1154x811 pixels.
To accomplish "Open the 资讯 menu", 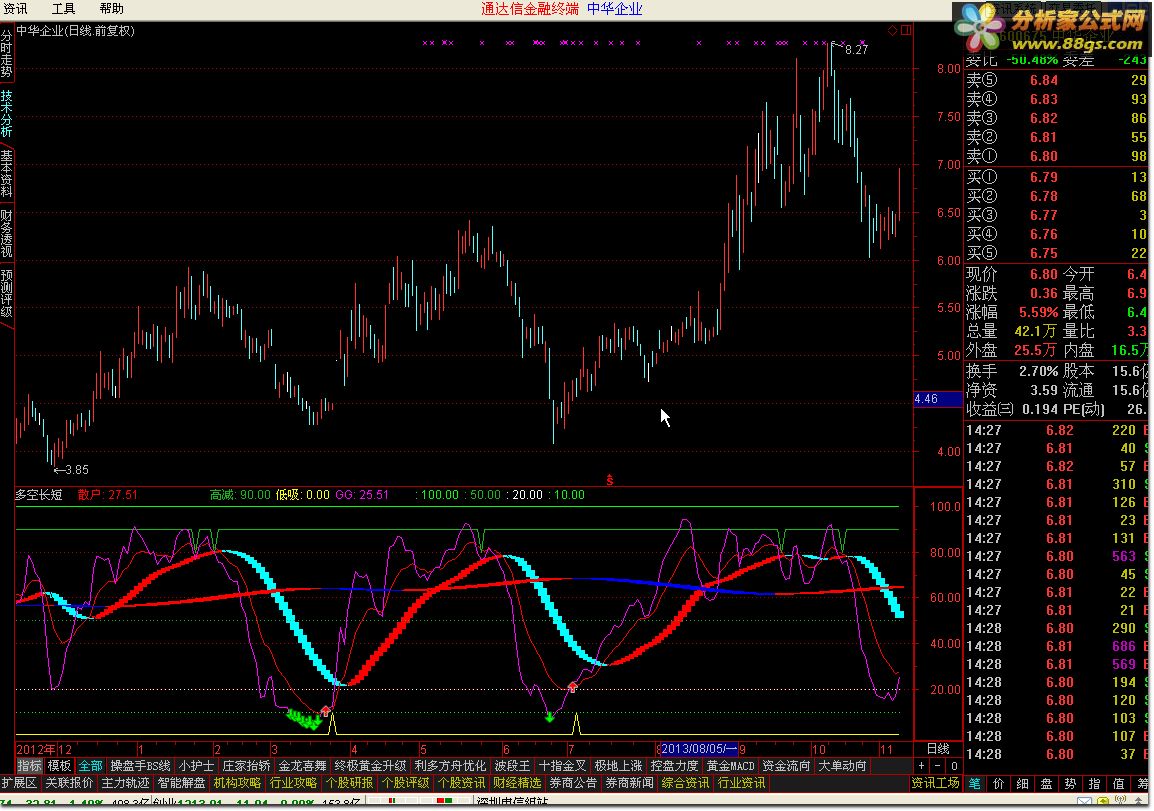I will click(15, 9).
